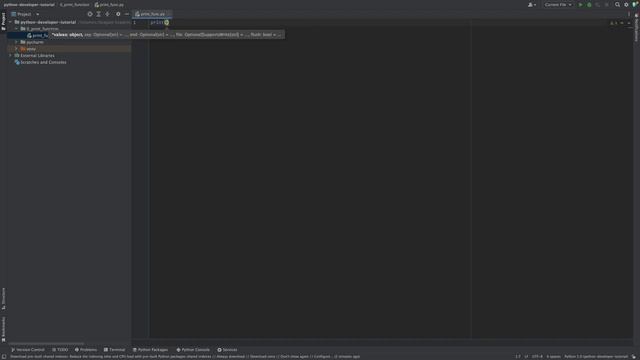Click print_func.py breadcrumb in navigation bar
640x360 pixels.
[x=109, y=4]
